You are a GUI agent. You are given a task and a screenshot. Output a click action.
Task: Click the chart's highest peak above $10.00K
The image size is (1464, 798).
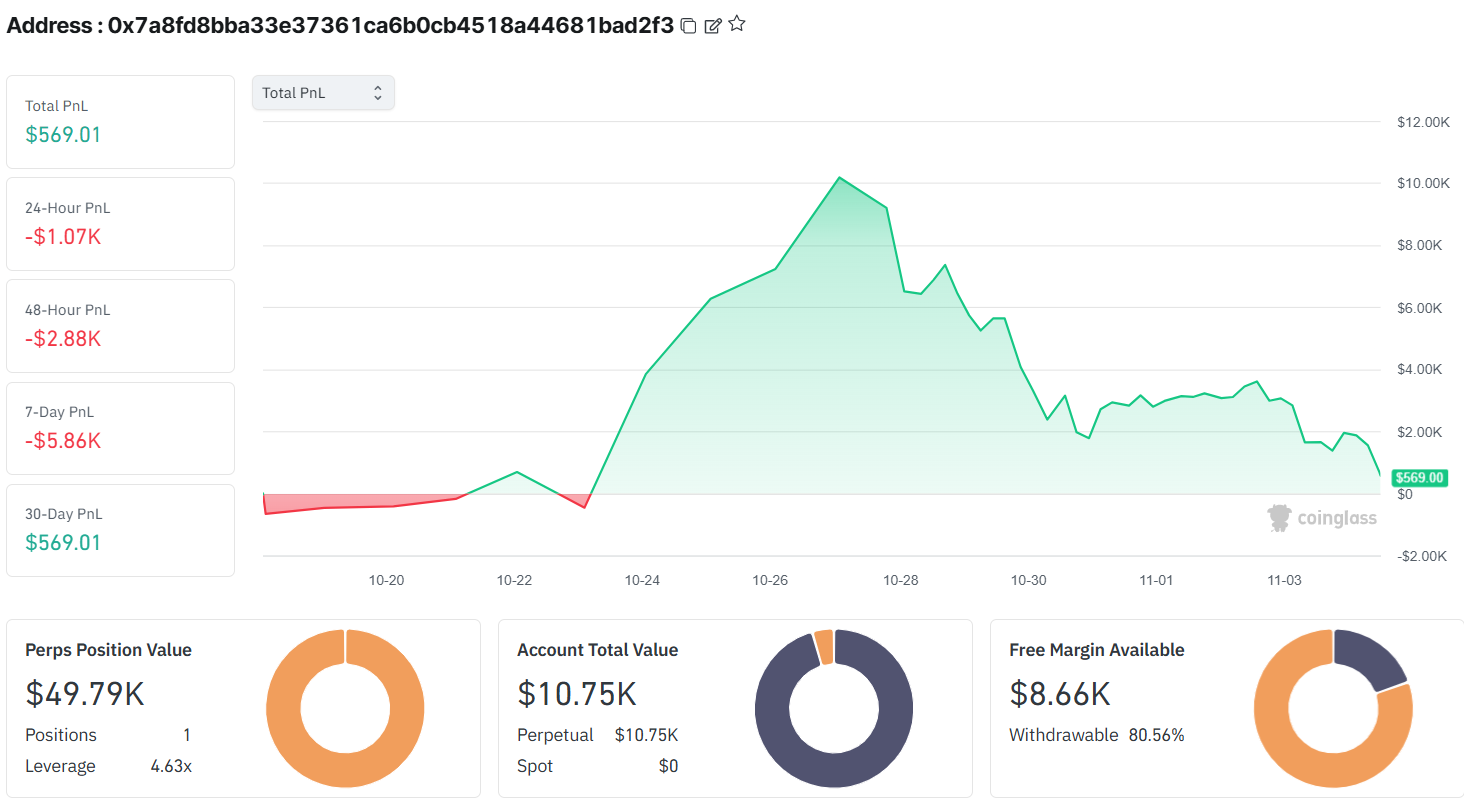pyautogui.click(x=839, y=178)
